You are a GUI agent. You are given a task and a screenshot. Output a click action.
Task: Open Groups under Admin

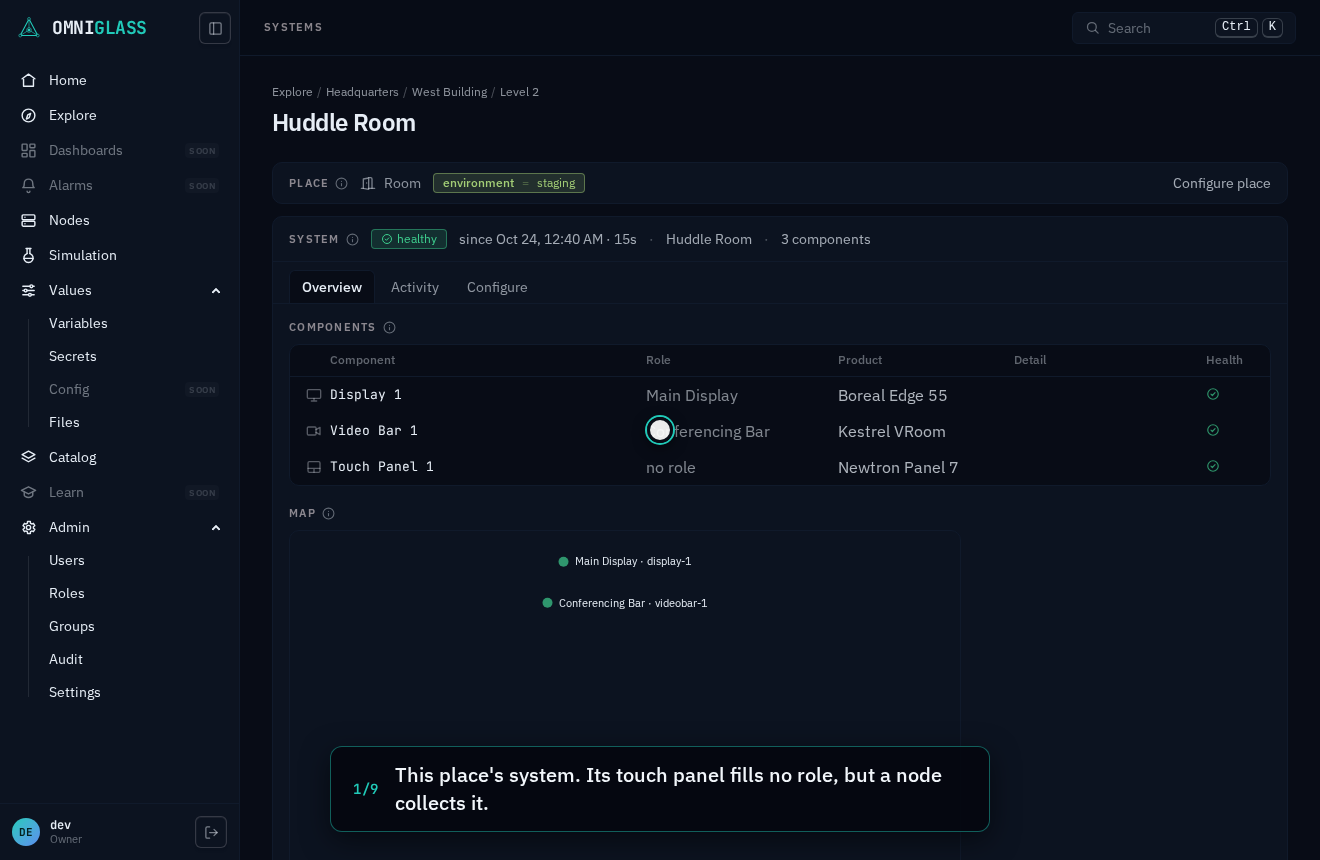tap(72, 626)
